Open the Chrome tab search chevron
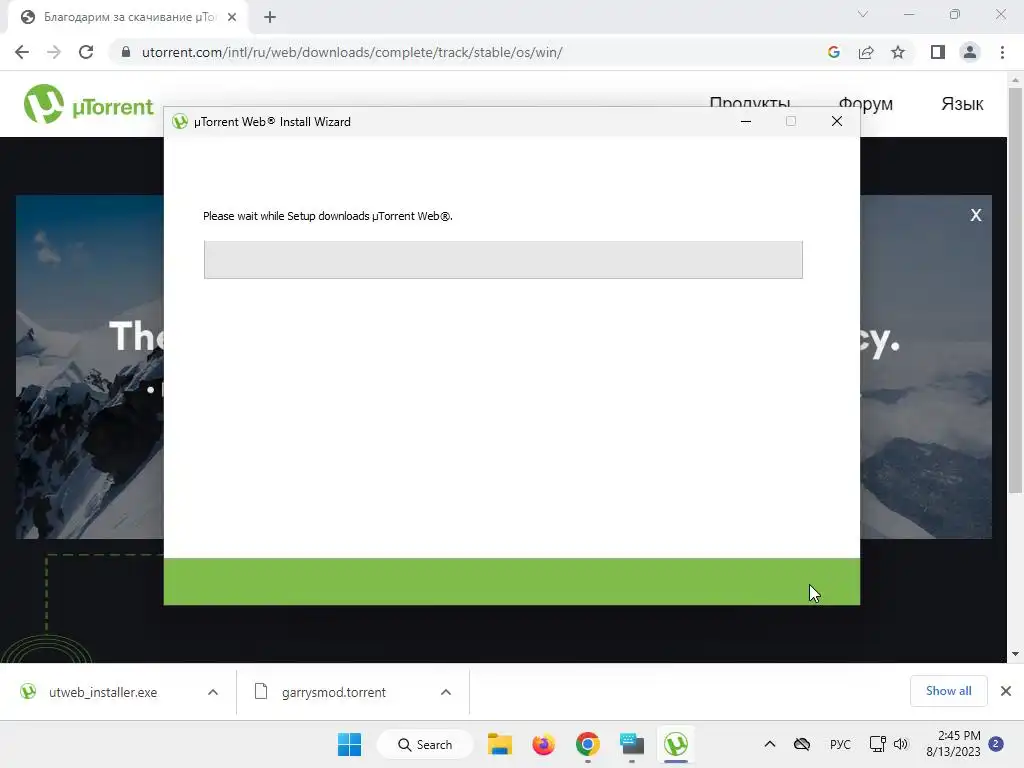Image resolution: width=1024 pixels, height=768 pixels. [863, 14]
